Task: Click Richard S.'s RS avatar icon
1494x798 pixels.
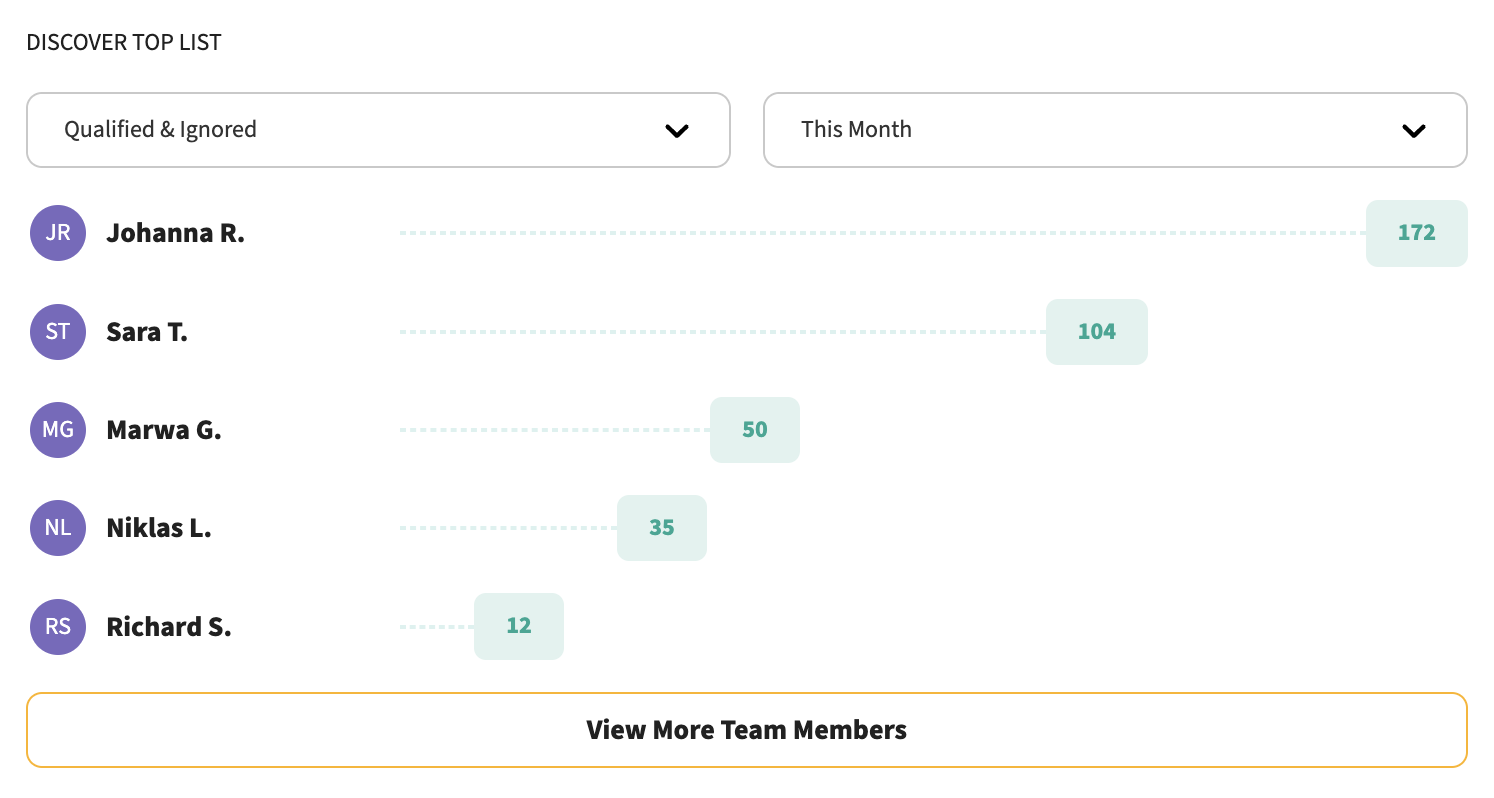Action: pos(58,627)
